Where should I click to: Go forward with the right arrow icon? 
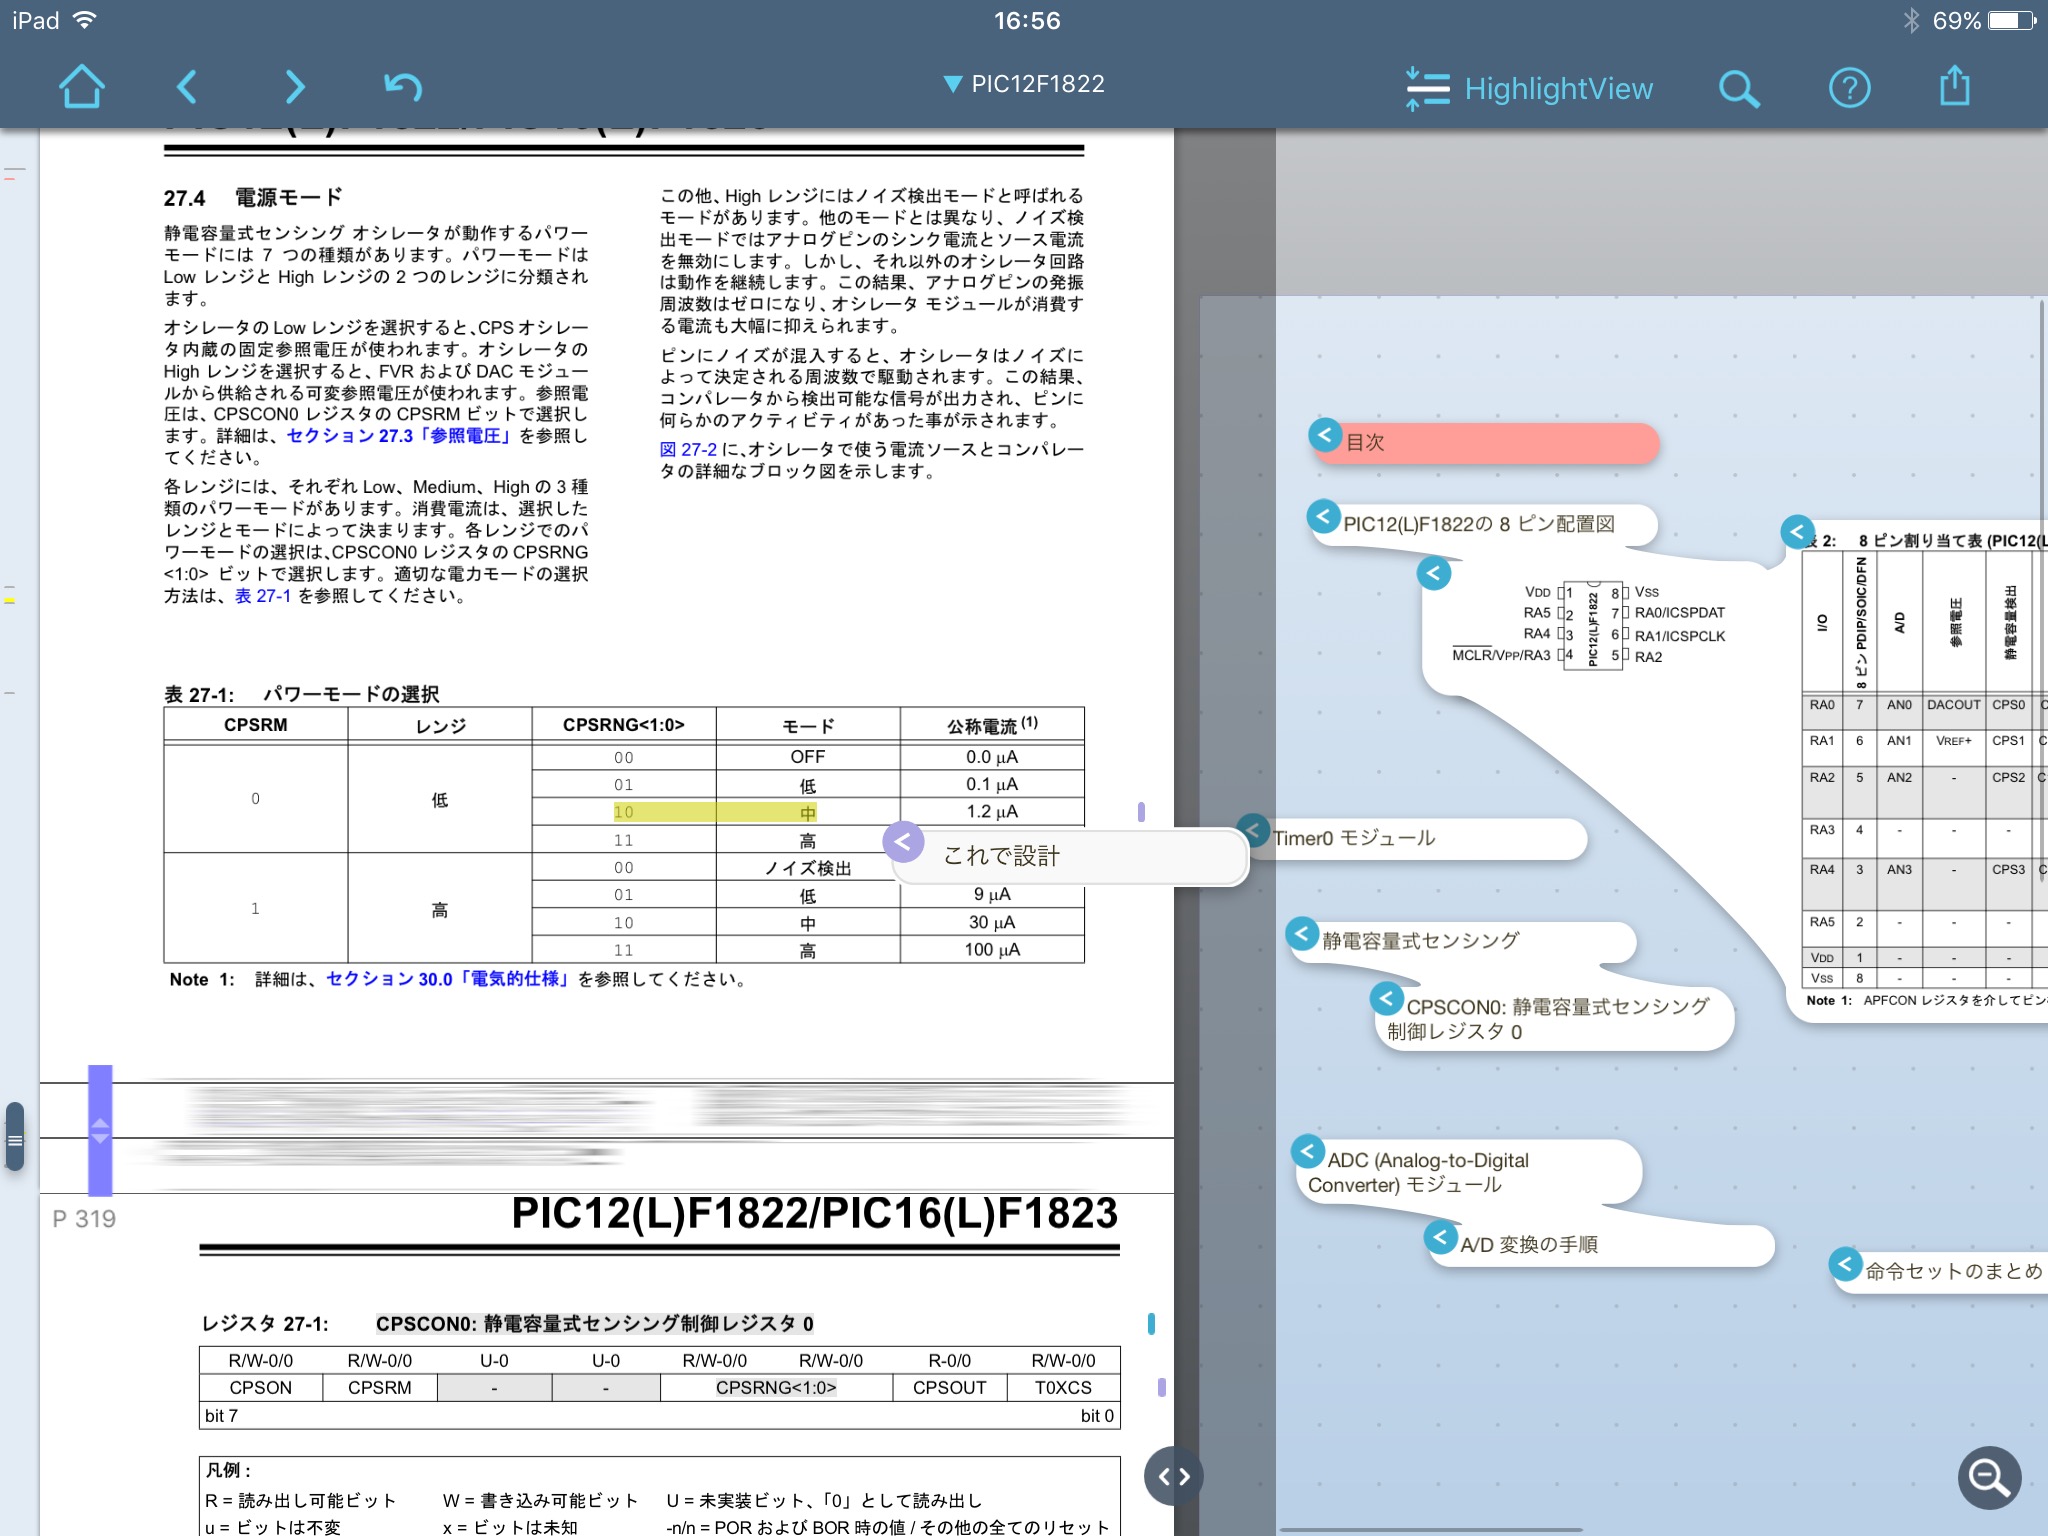tap(293, 87)
